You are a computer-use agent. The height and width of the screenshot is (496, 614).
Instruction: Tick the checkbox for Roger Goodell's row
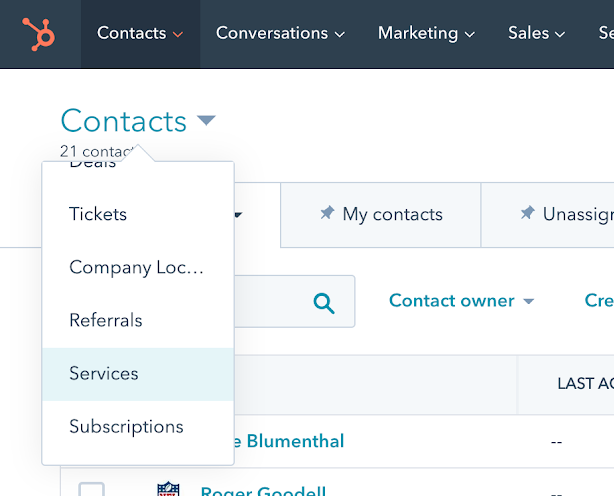[x=91, y=489]
